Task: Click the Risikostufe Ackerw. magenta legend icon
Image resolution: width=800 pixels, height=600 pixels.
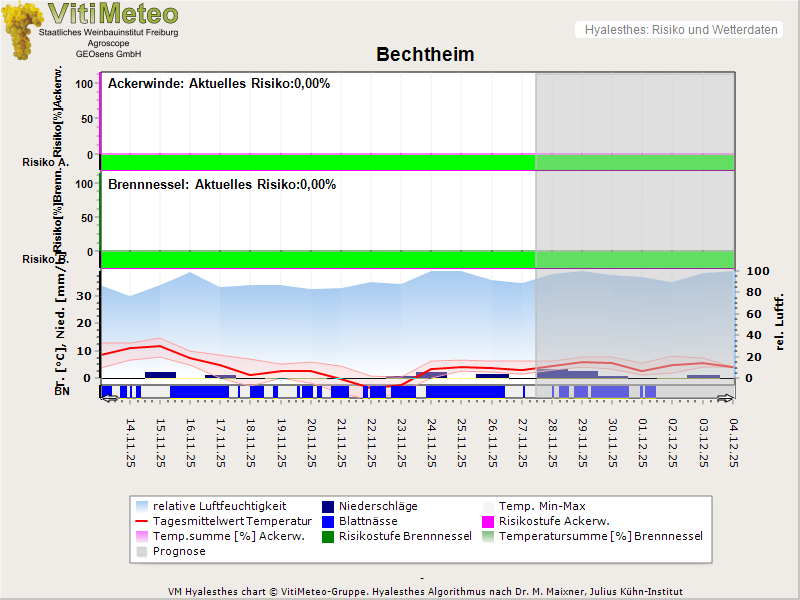Action: [489, 521]
